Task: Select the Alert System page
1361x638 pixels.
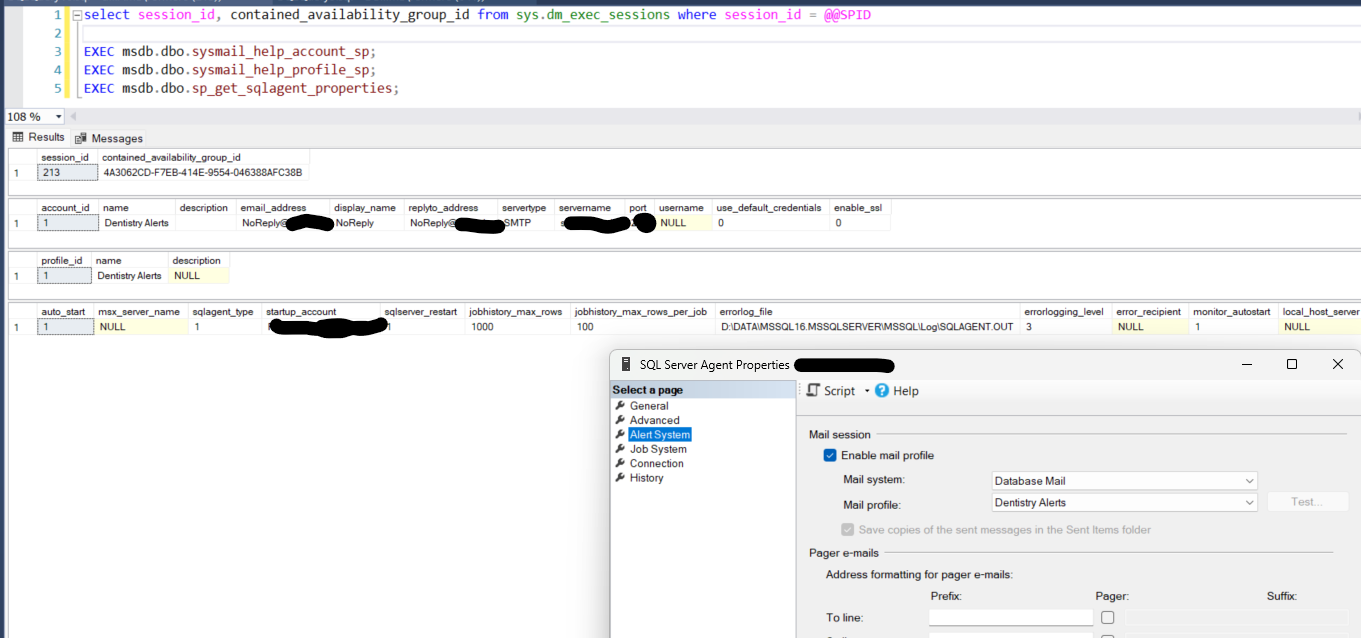Action: click(x=660, y=435)
